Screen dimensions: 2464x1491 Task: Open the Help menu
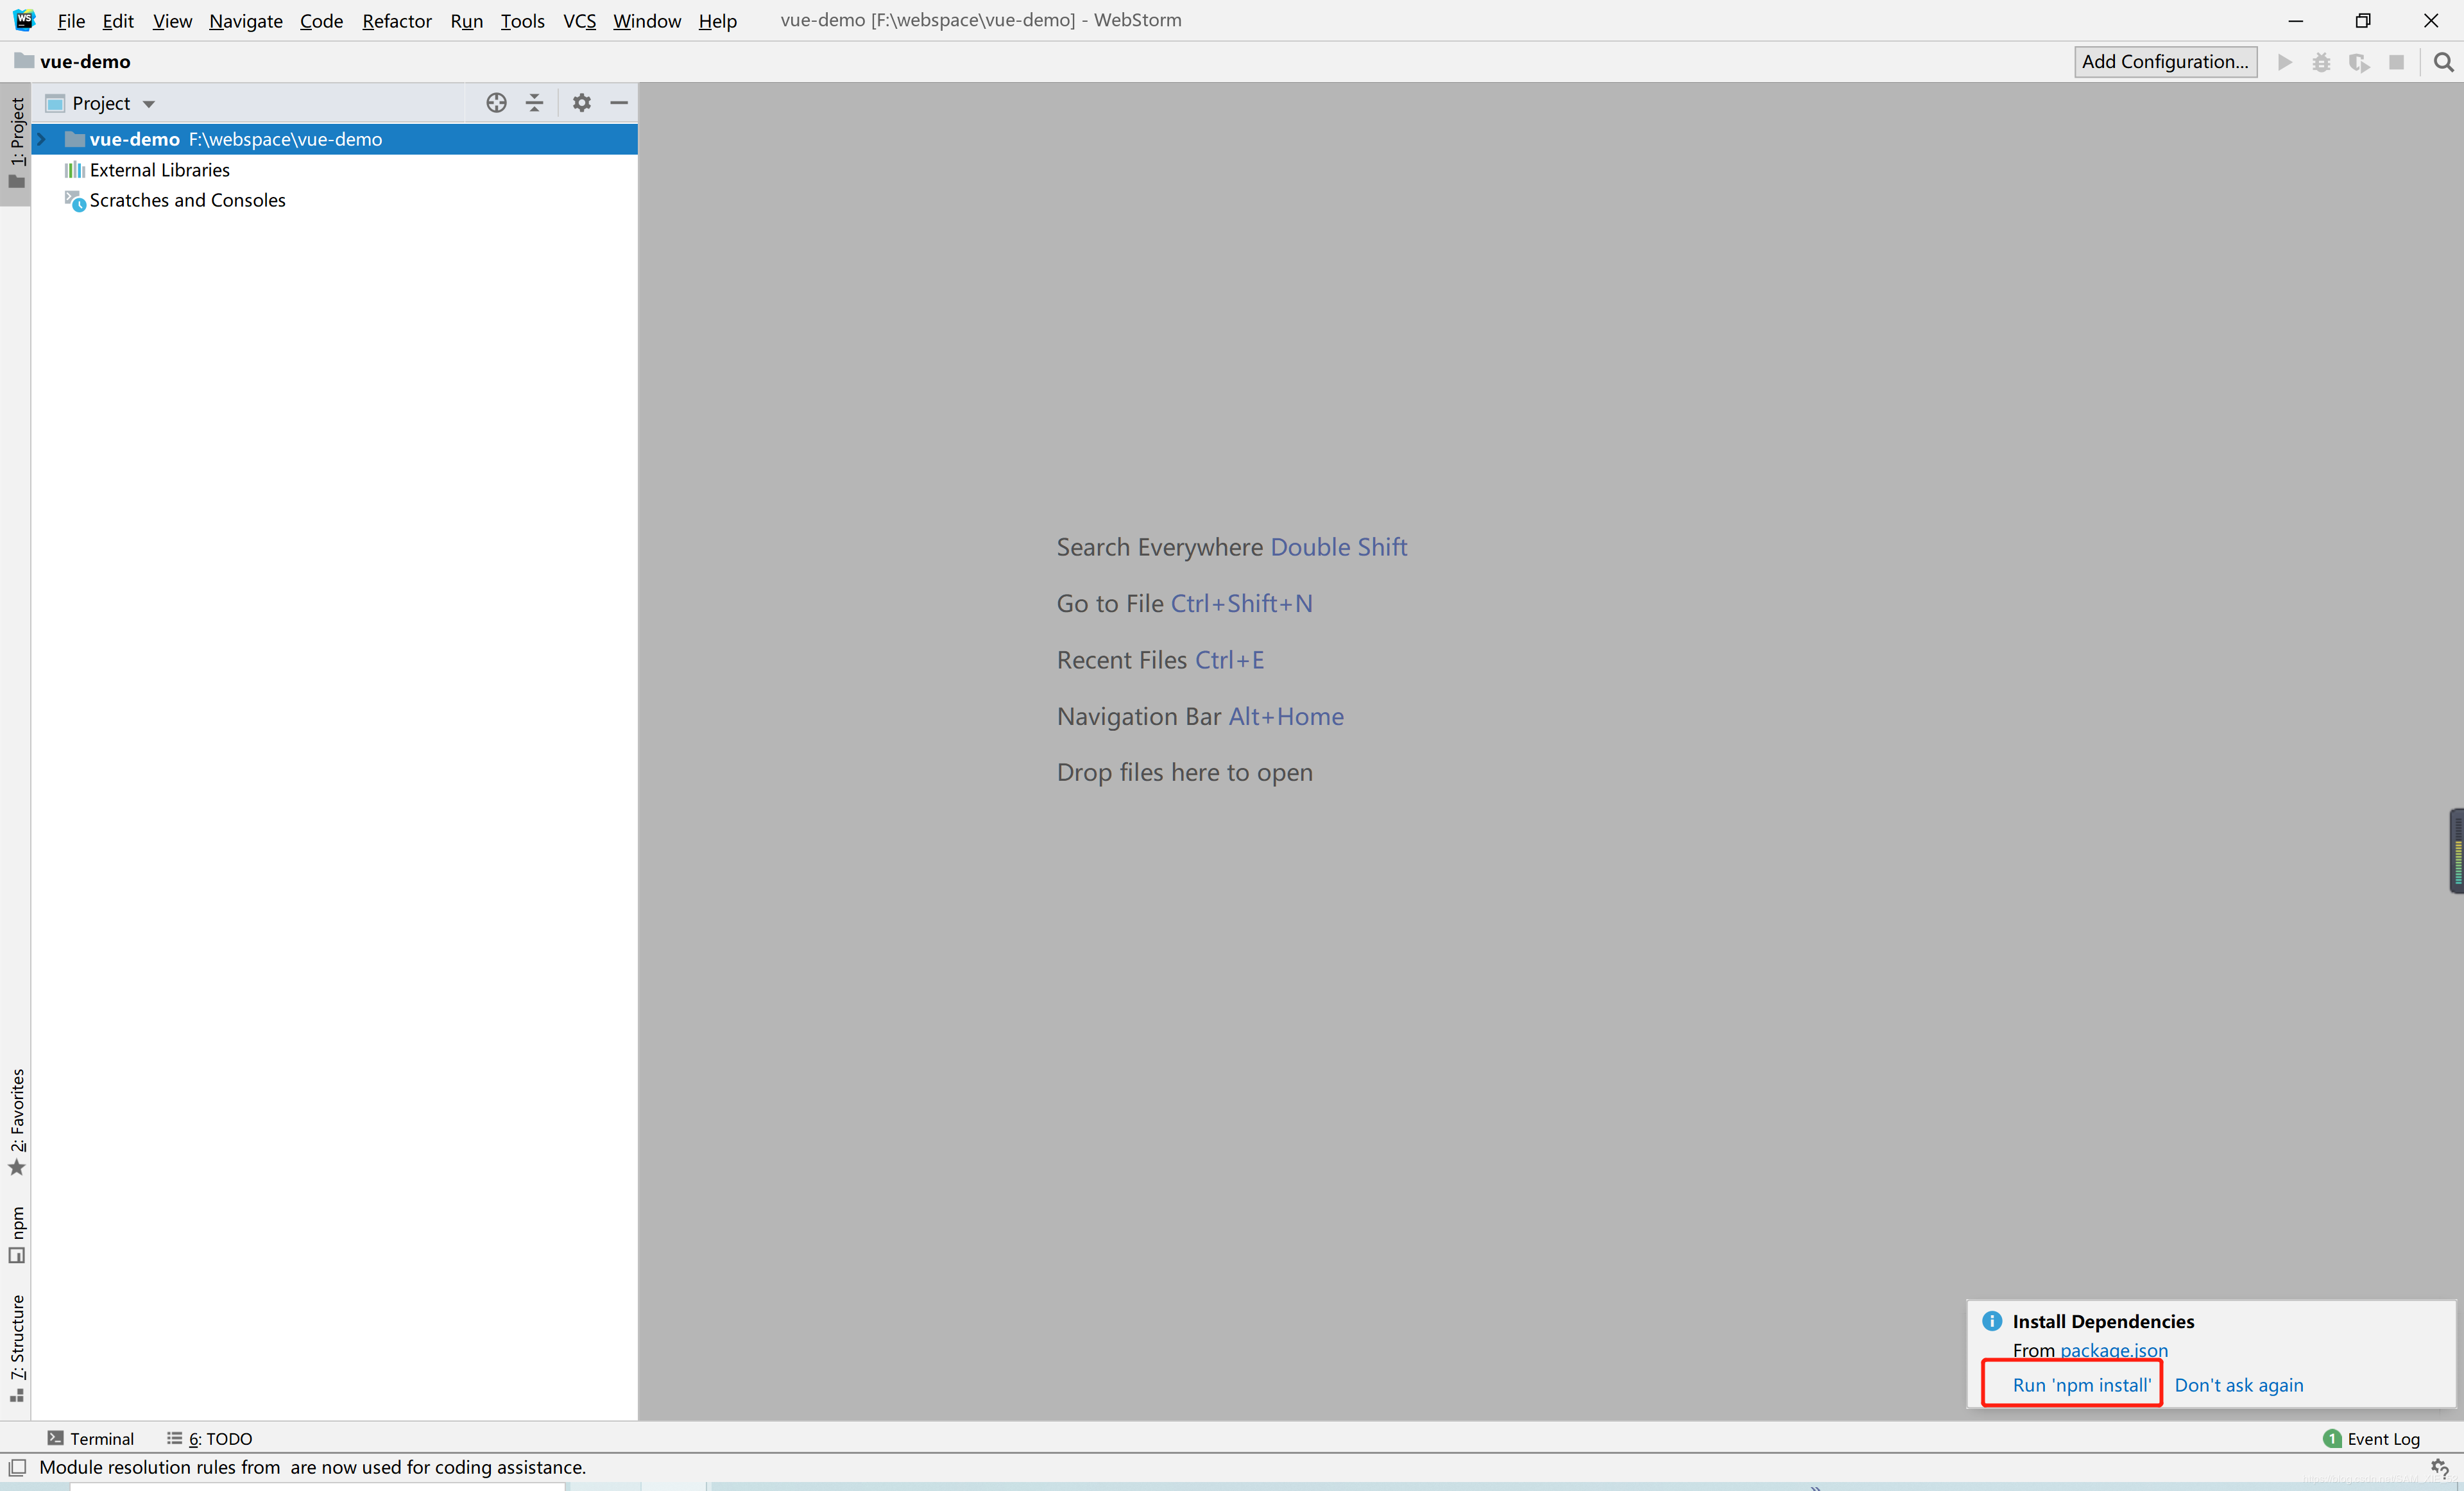pyautogui.click(x=718, y=20)
